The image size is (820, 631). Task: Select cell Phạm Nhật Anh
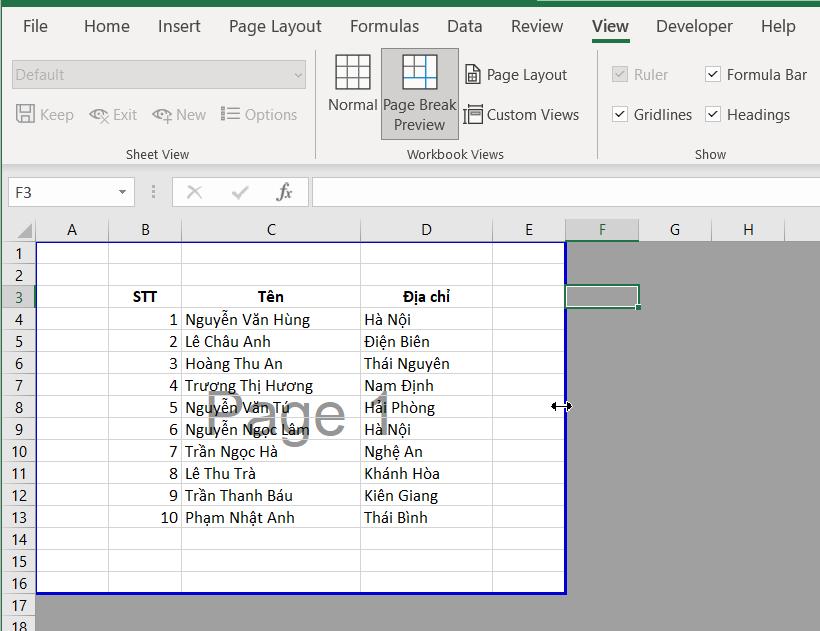coord(271,518)
